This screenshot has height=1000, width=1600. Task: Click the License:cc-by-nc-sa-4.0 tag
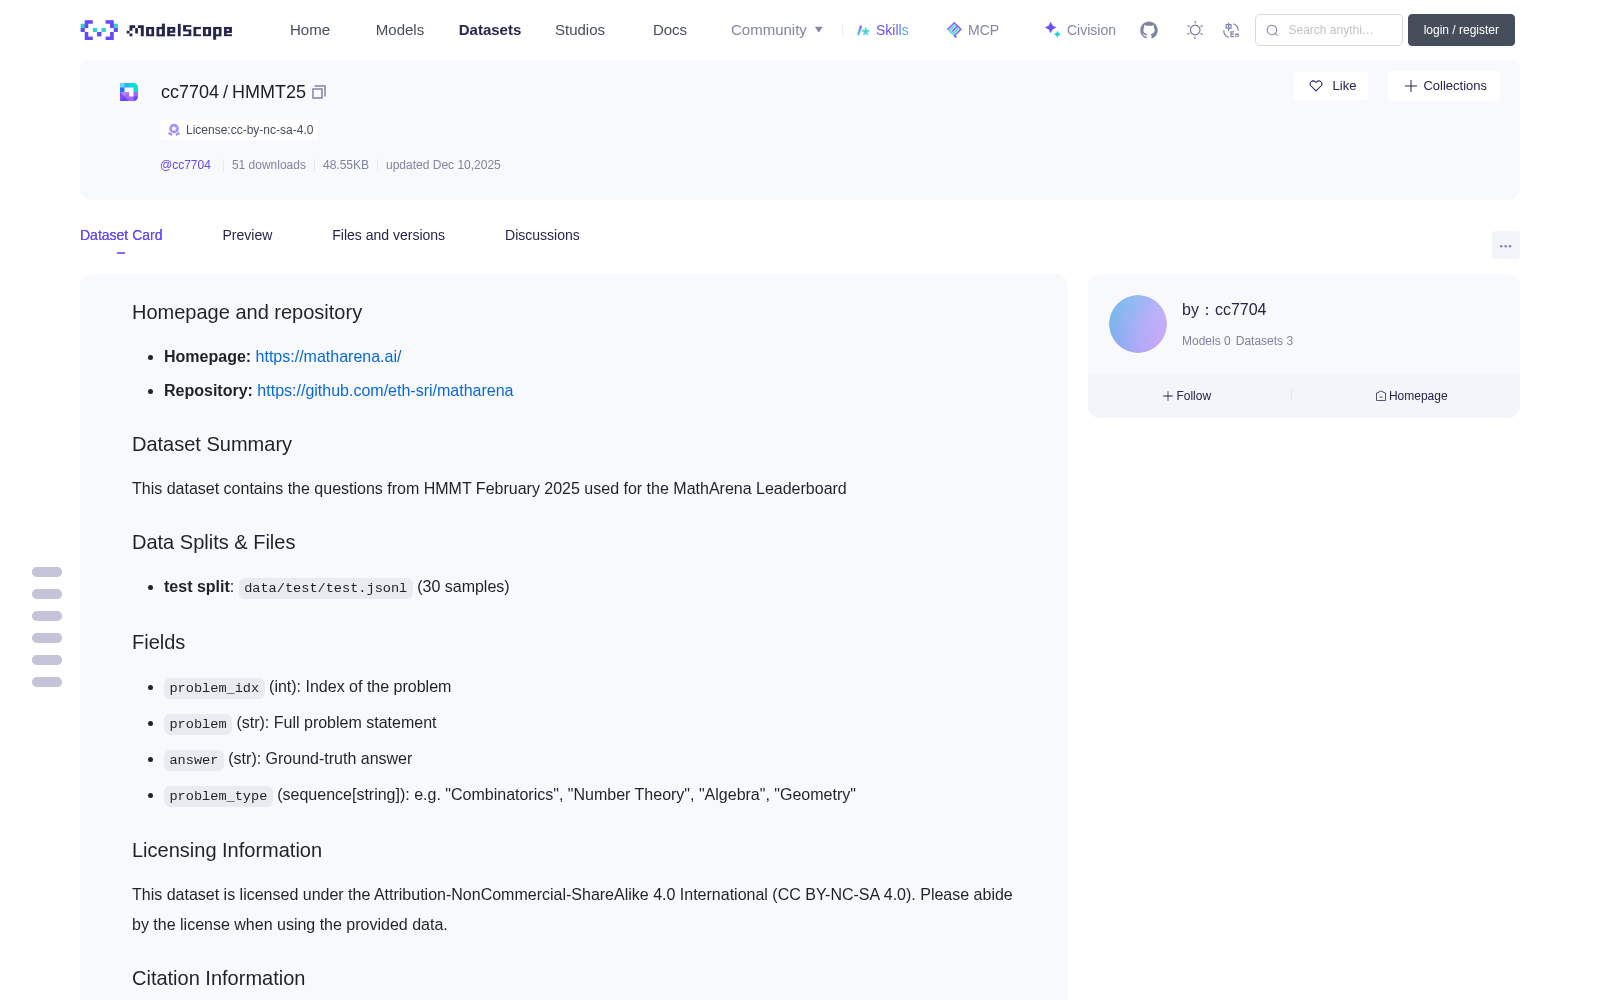(x=240, y=130)
